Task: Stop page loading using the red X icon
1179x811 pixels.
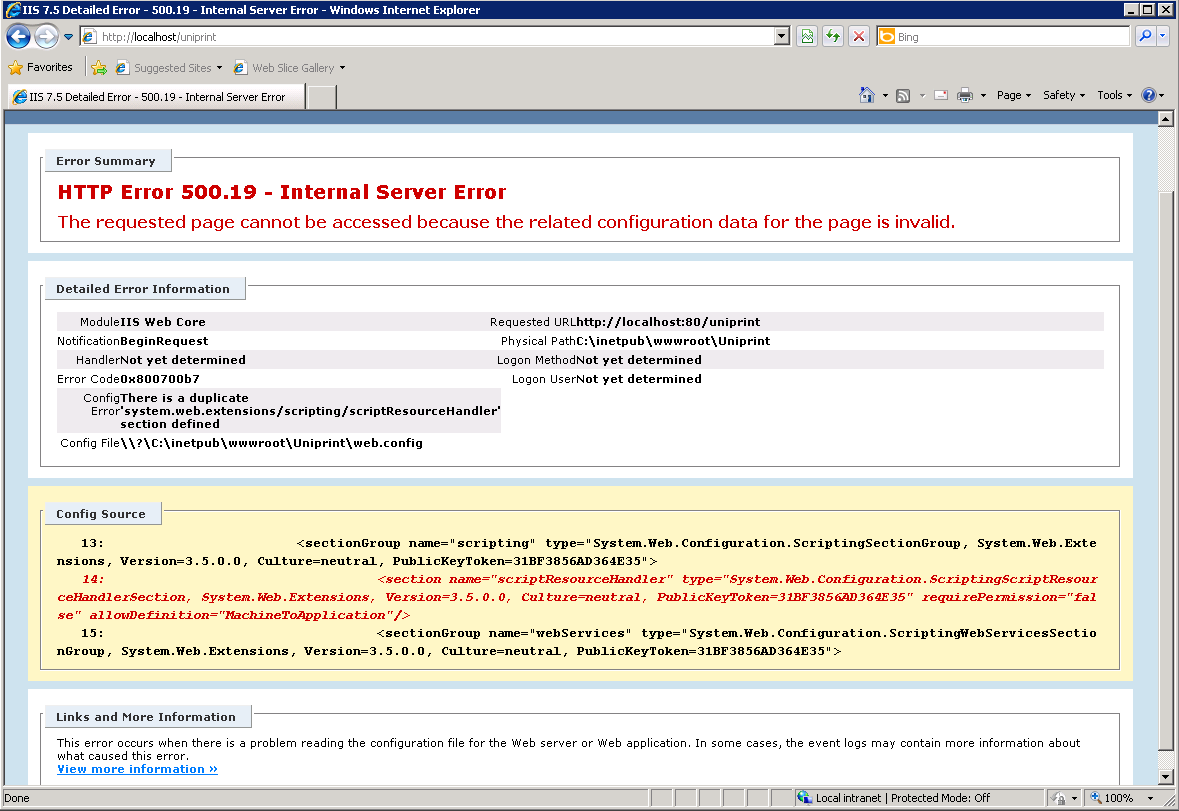Action: click(859, 36)
